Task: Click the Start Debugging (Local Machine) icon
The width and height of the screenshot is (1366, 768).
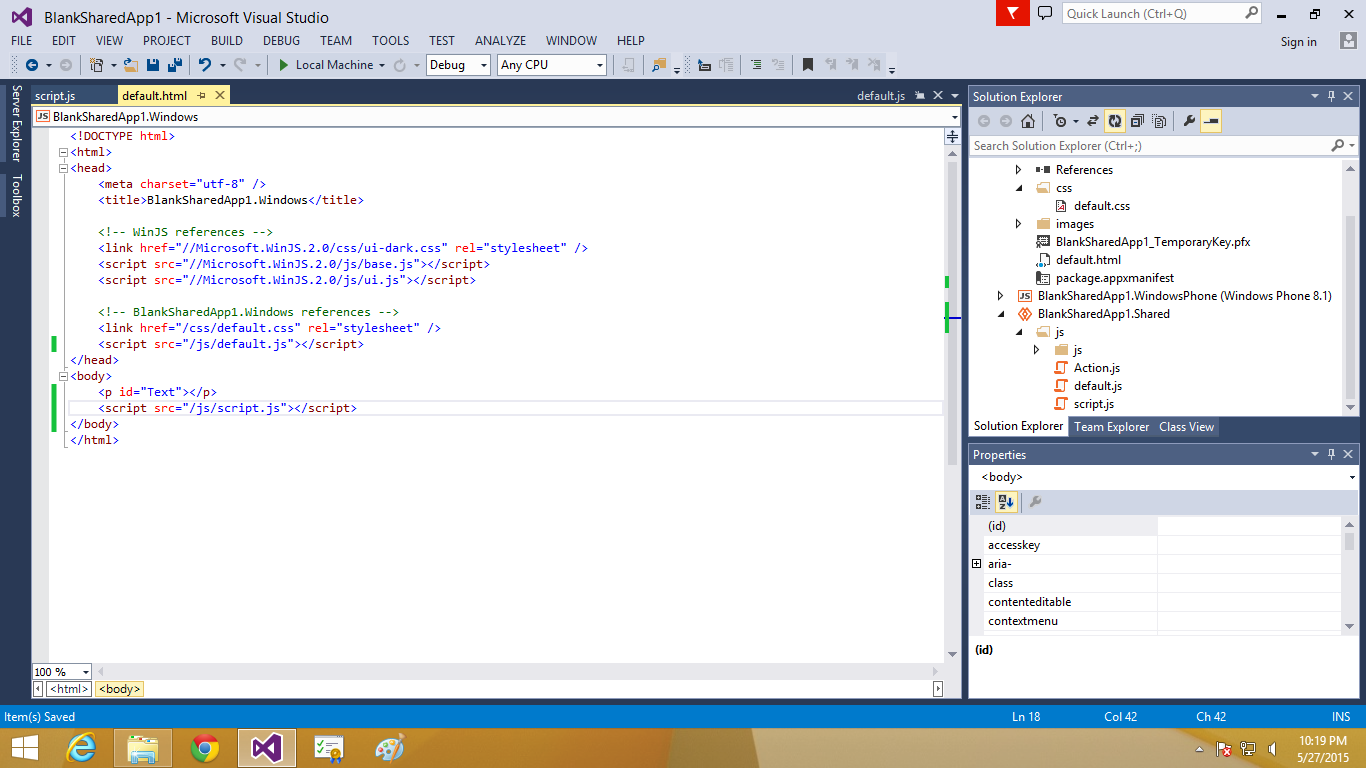Action: click(283, 64)
